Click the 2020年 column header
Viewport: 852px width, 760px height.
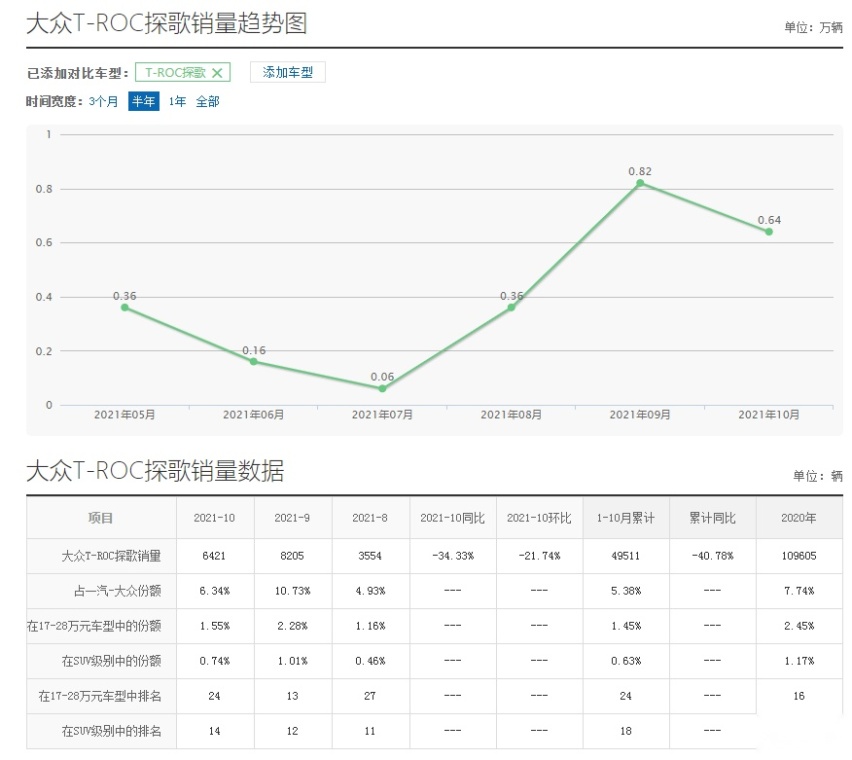click(x=799, y=518)
